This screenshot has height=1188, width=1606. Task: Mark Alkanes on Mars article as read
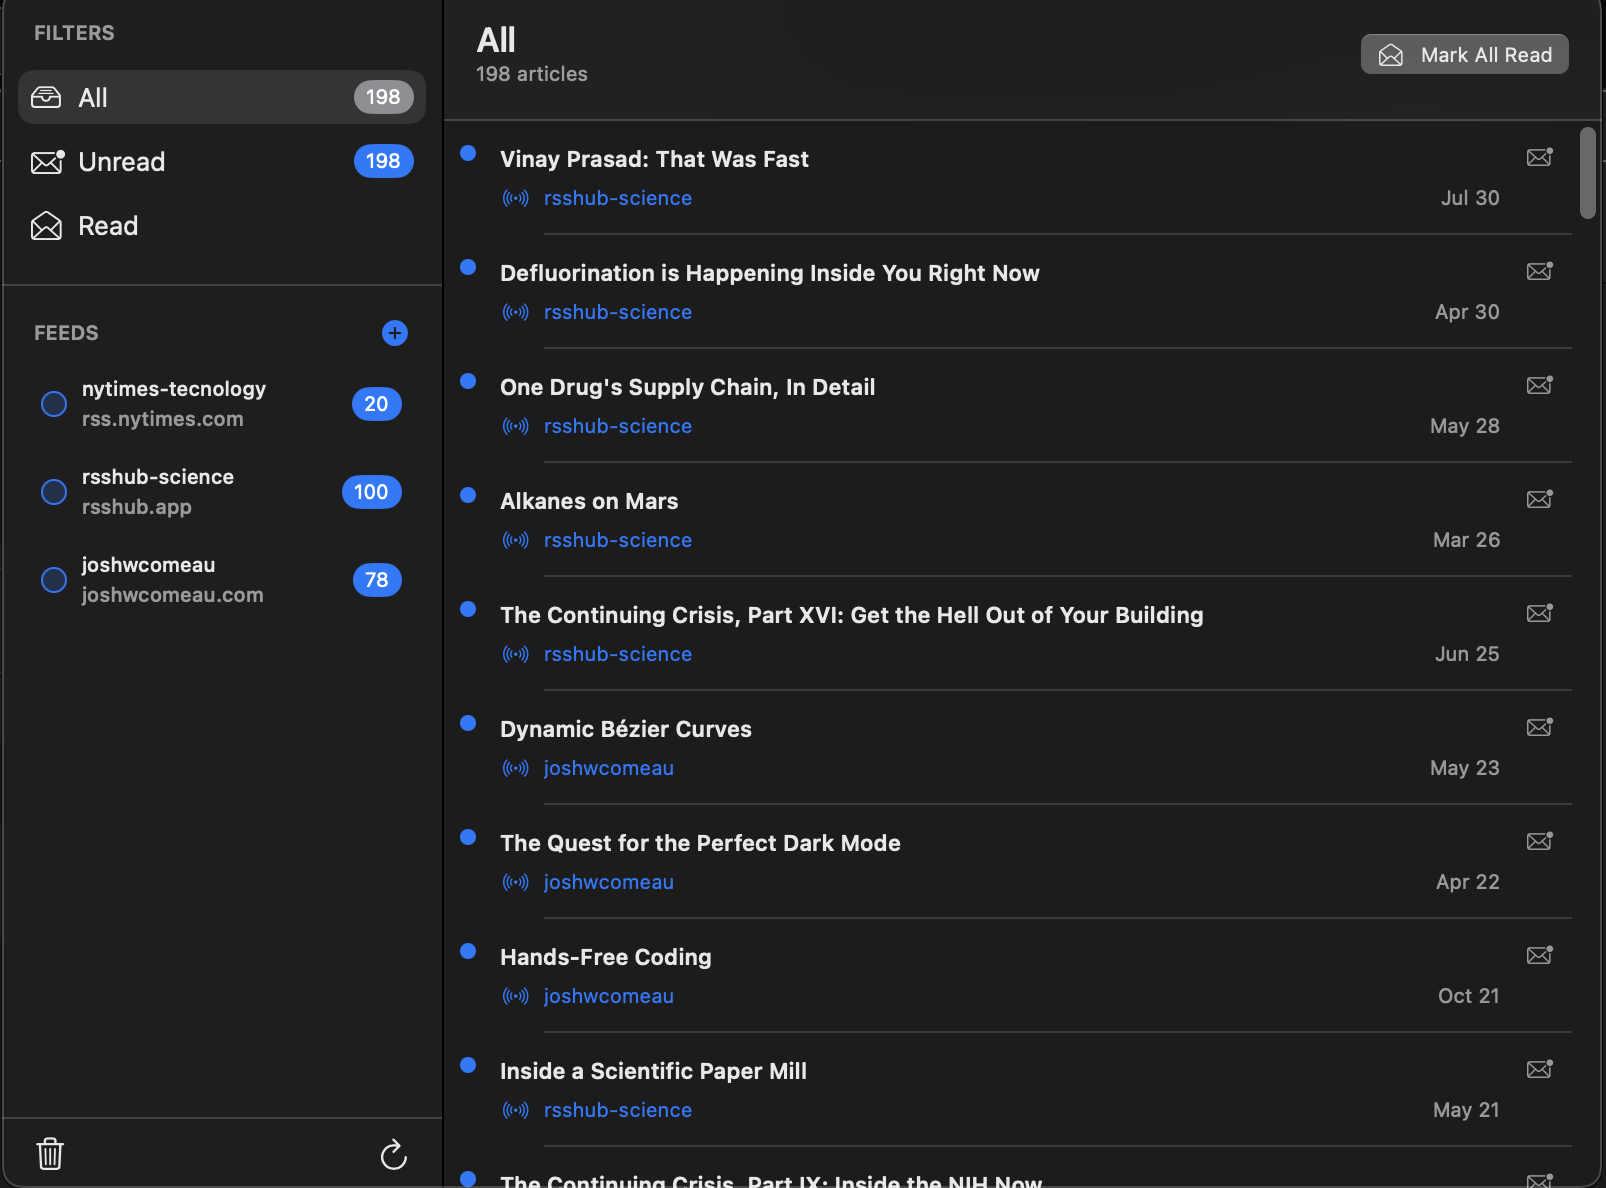tap(1539, 500)
